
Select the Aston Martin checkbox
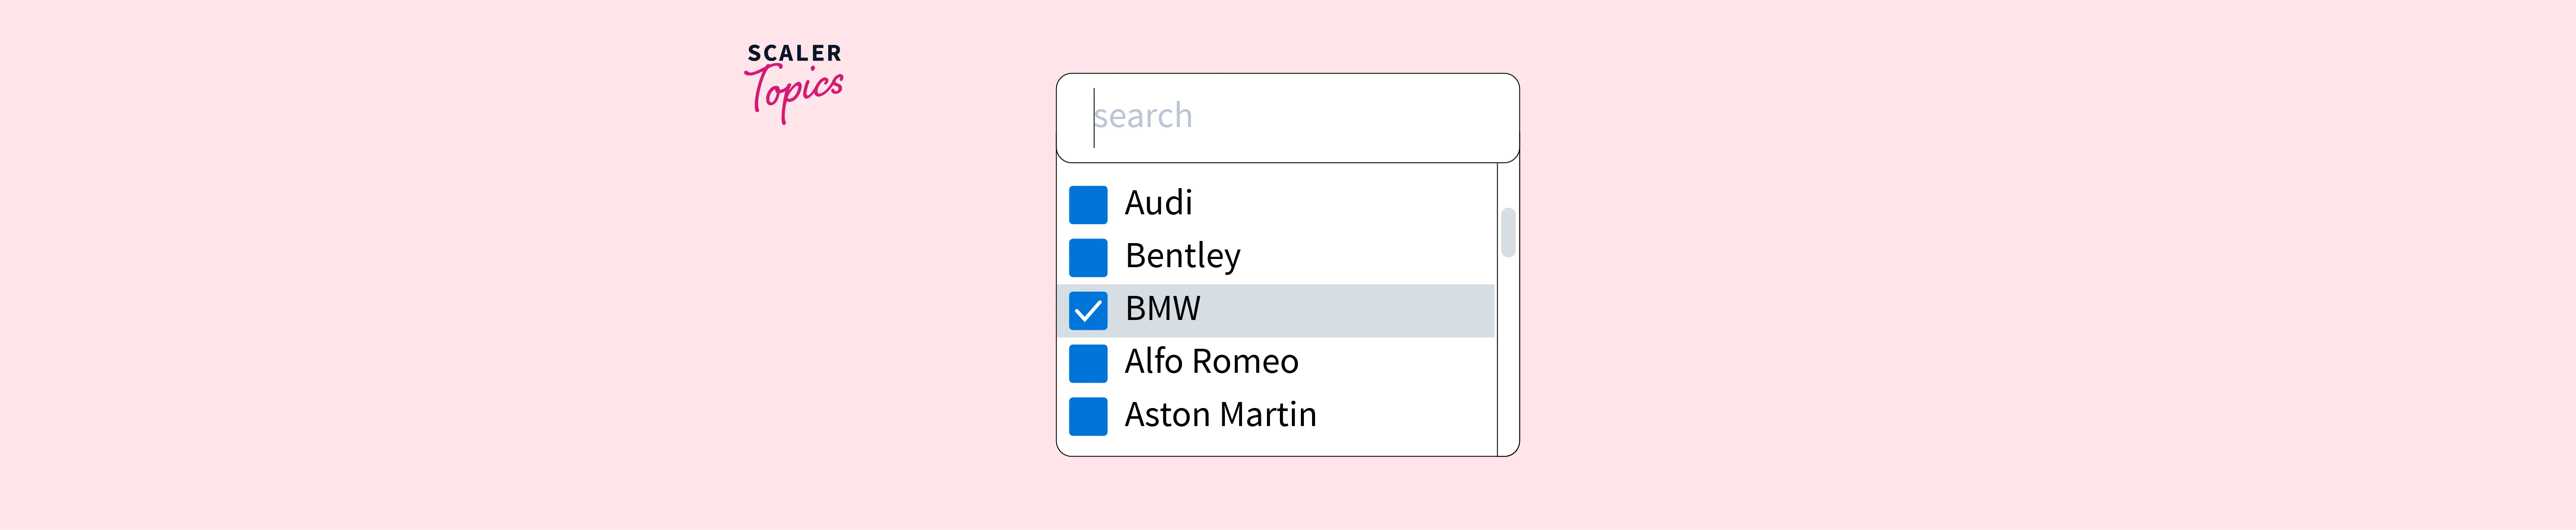click(1087, 416)
